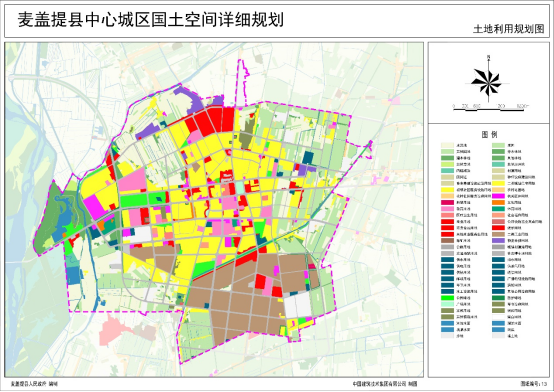Click the 麦盖提县人民政府 编制 footer text
Viewport: 554px width, 392px height.
click(34, 384)
